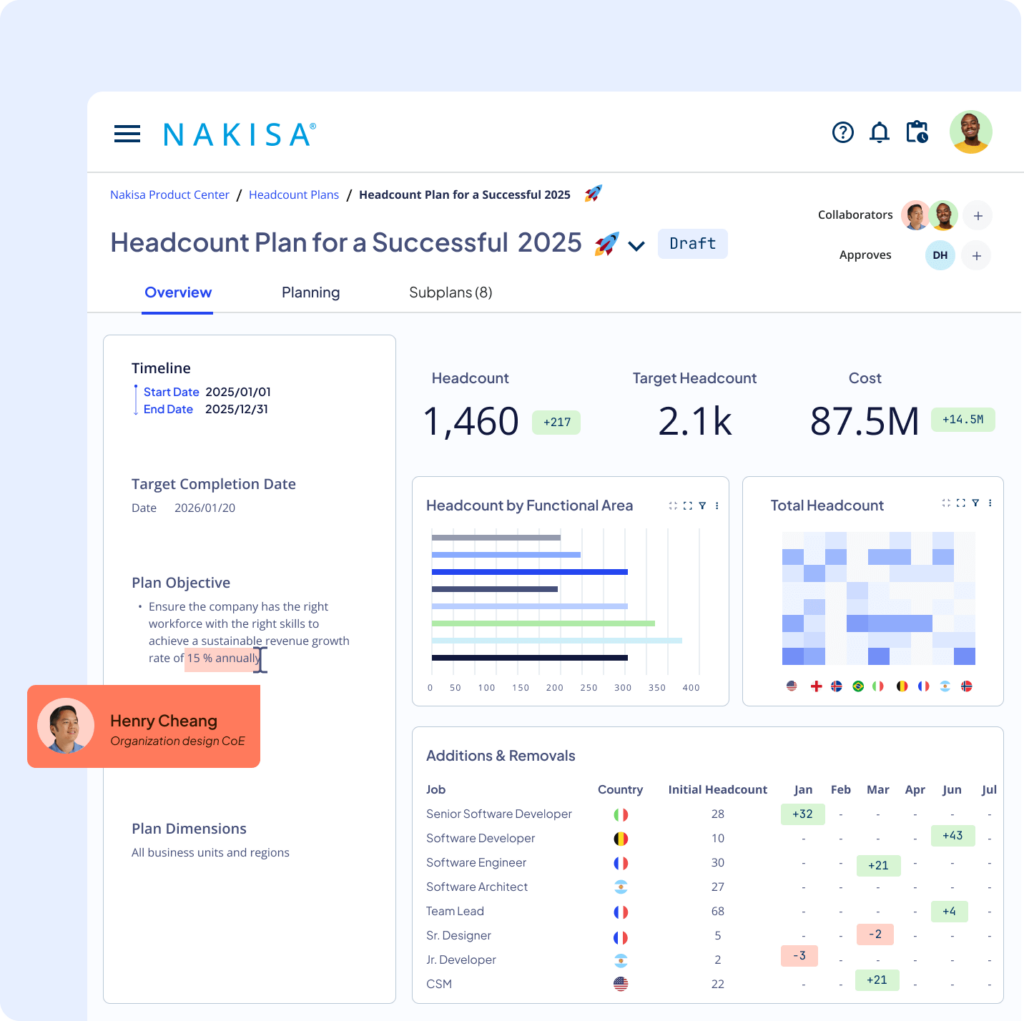This screenshot has width=1024, height=1021.
Task: Open the Total Headcount chart filter
Action: click(975, 505)
